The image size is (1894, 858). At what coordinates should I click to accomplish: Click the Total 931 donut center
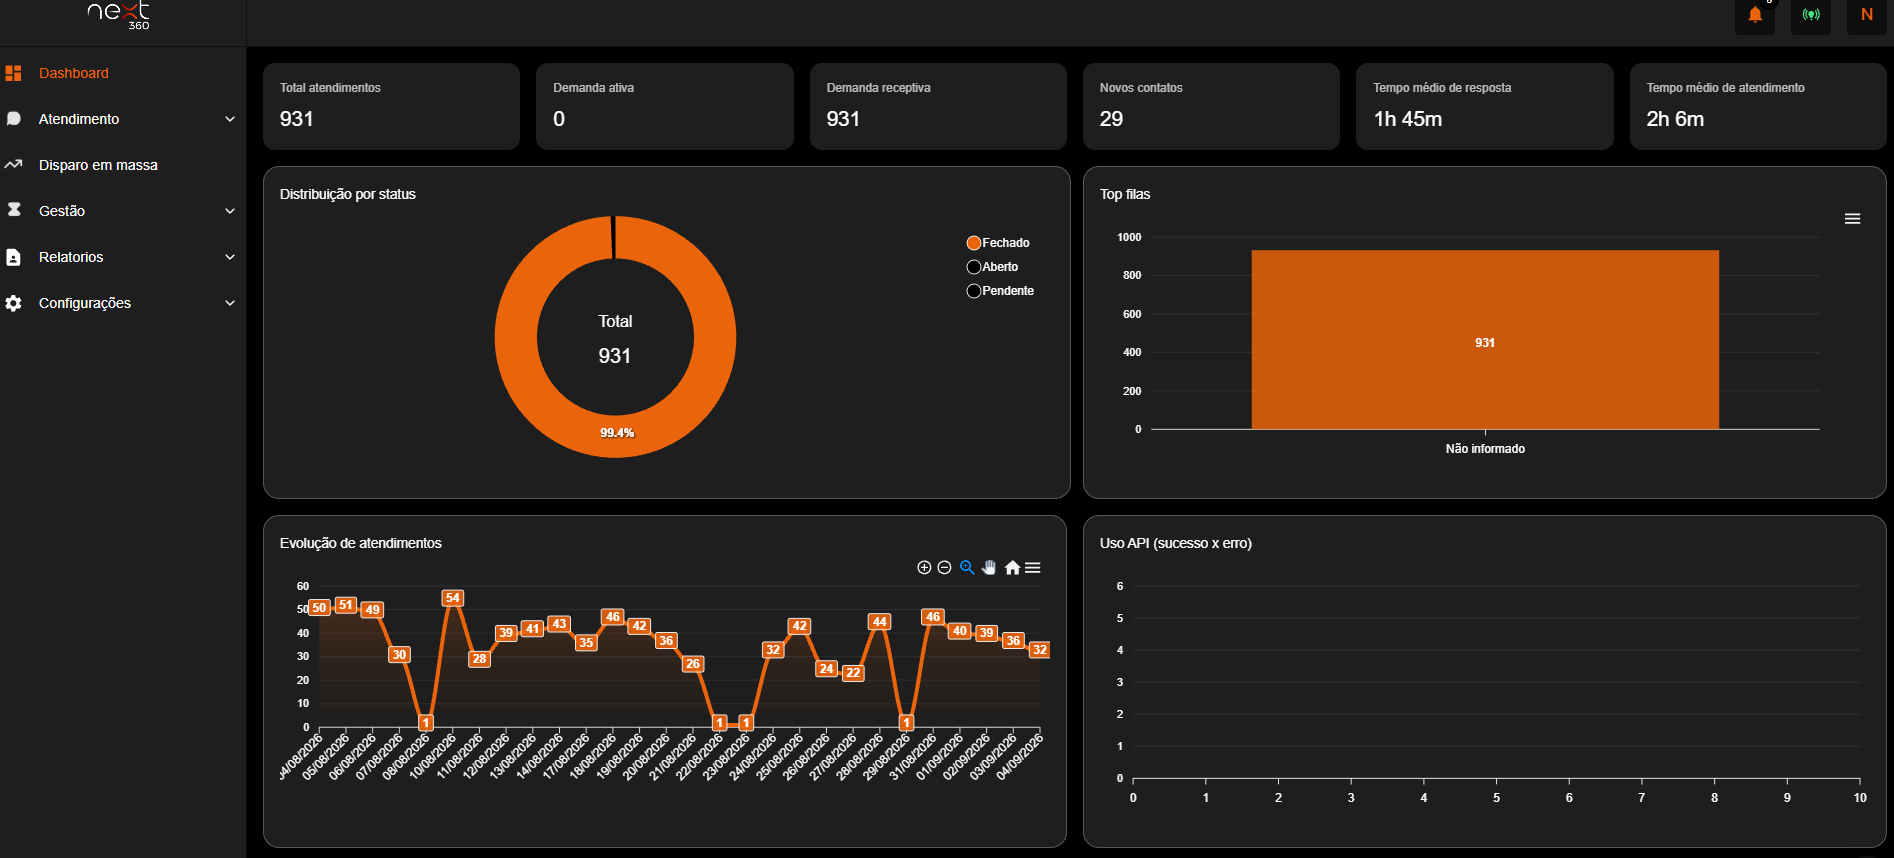click(x=615, y=339)
